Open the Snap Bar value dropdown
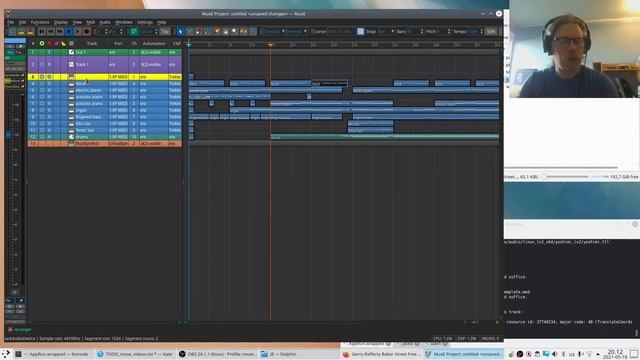This screenshot has height=360, width=640. [x=386, y=31]
